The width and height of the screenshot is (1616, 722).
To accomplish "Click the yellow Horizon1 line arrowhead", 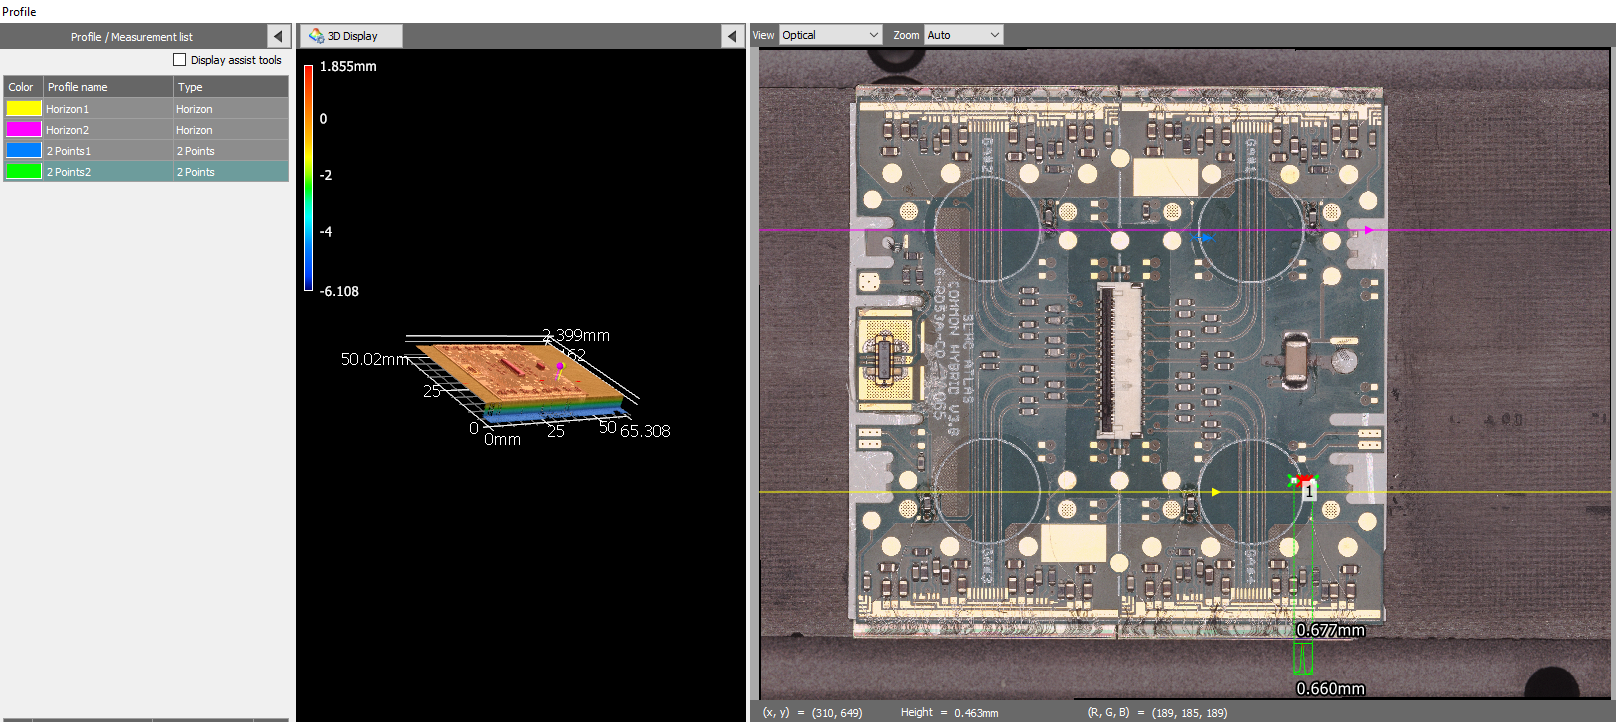I will click(1216, 492).
